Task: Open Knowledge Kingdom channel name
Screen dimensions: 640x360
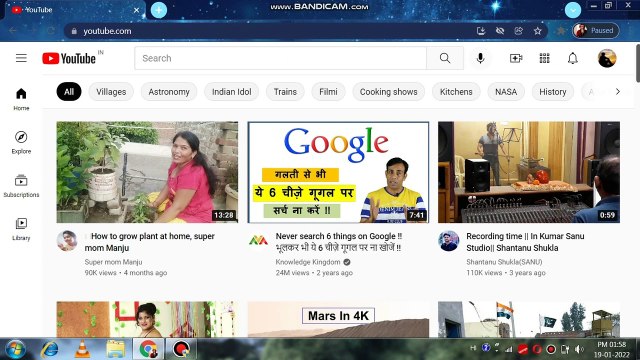Action: click(x=308, y=262)
